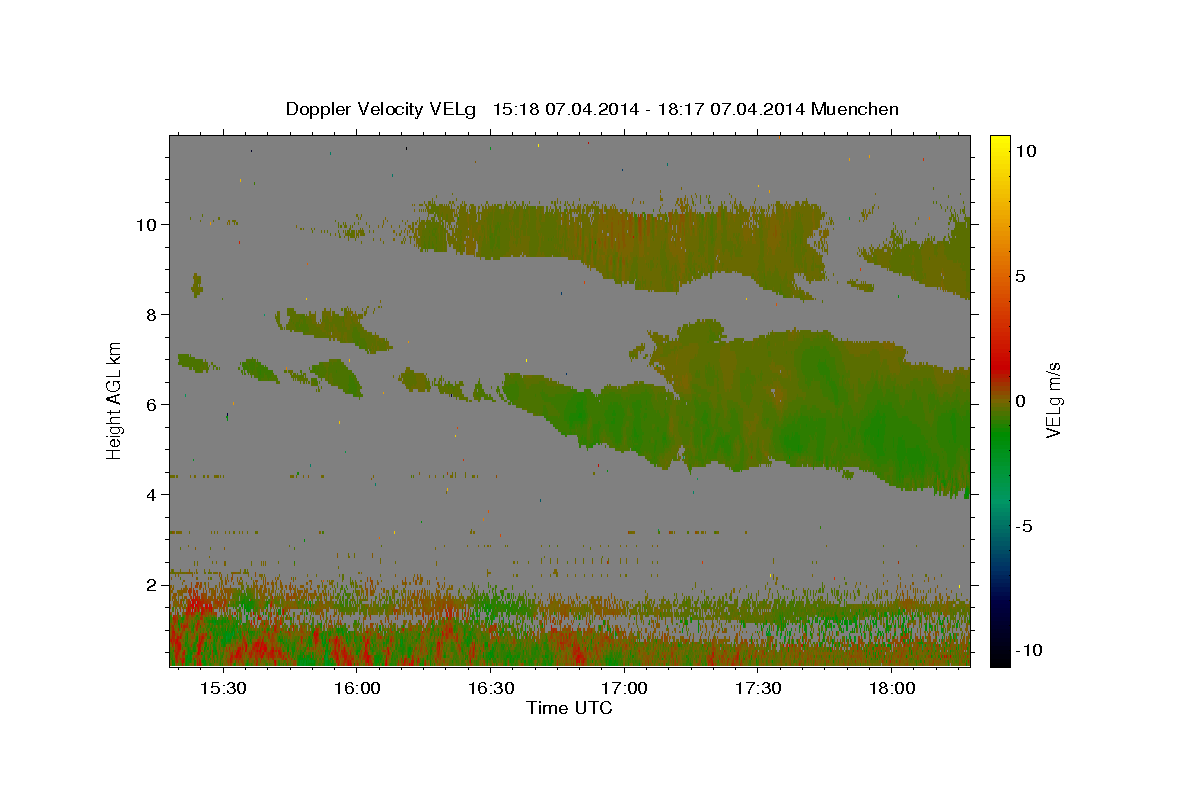The image size is (1200, 800).
Task: Click the colorbar value label -10
Action: [x=1029, y=651]
